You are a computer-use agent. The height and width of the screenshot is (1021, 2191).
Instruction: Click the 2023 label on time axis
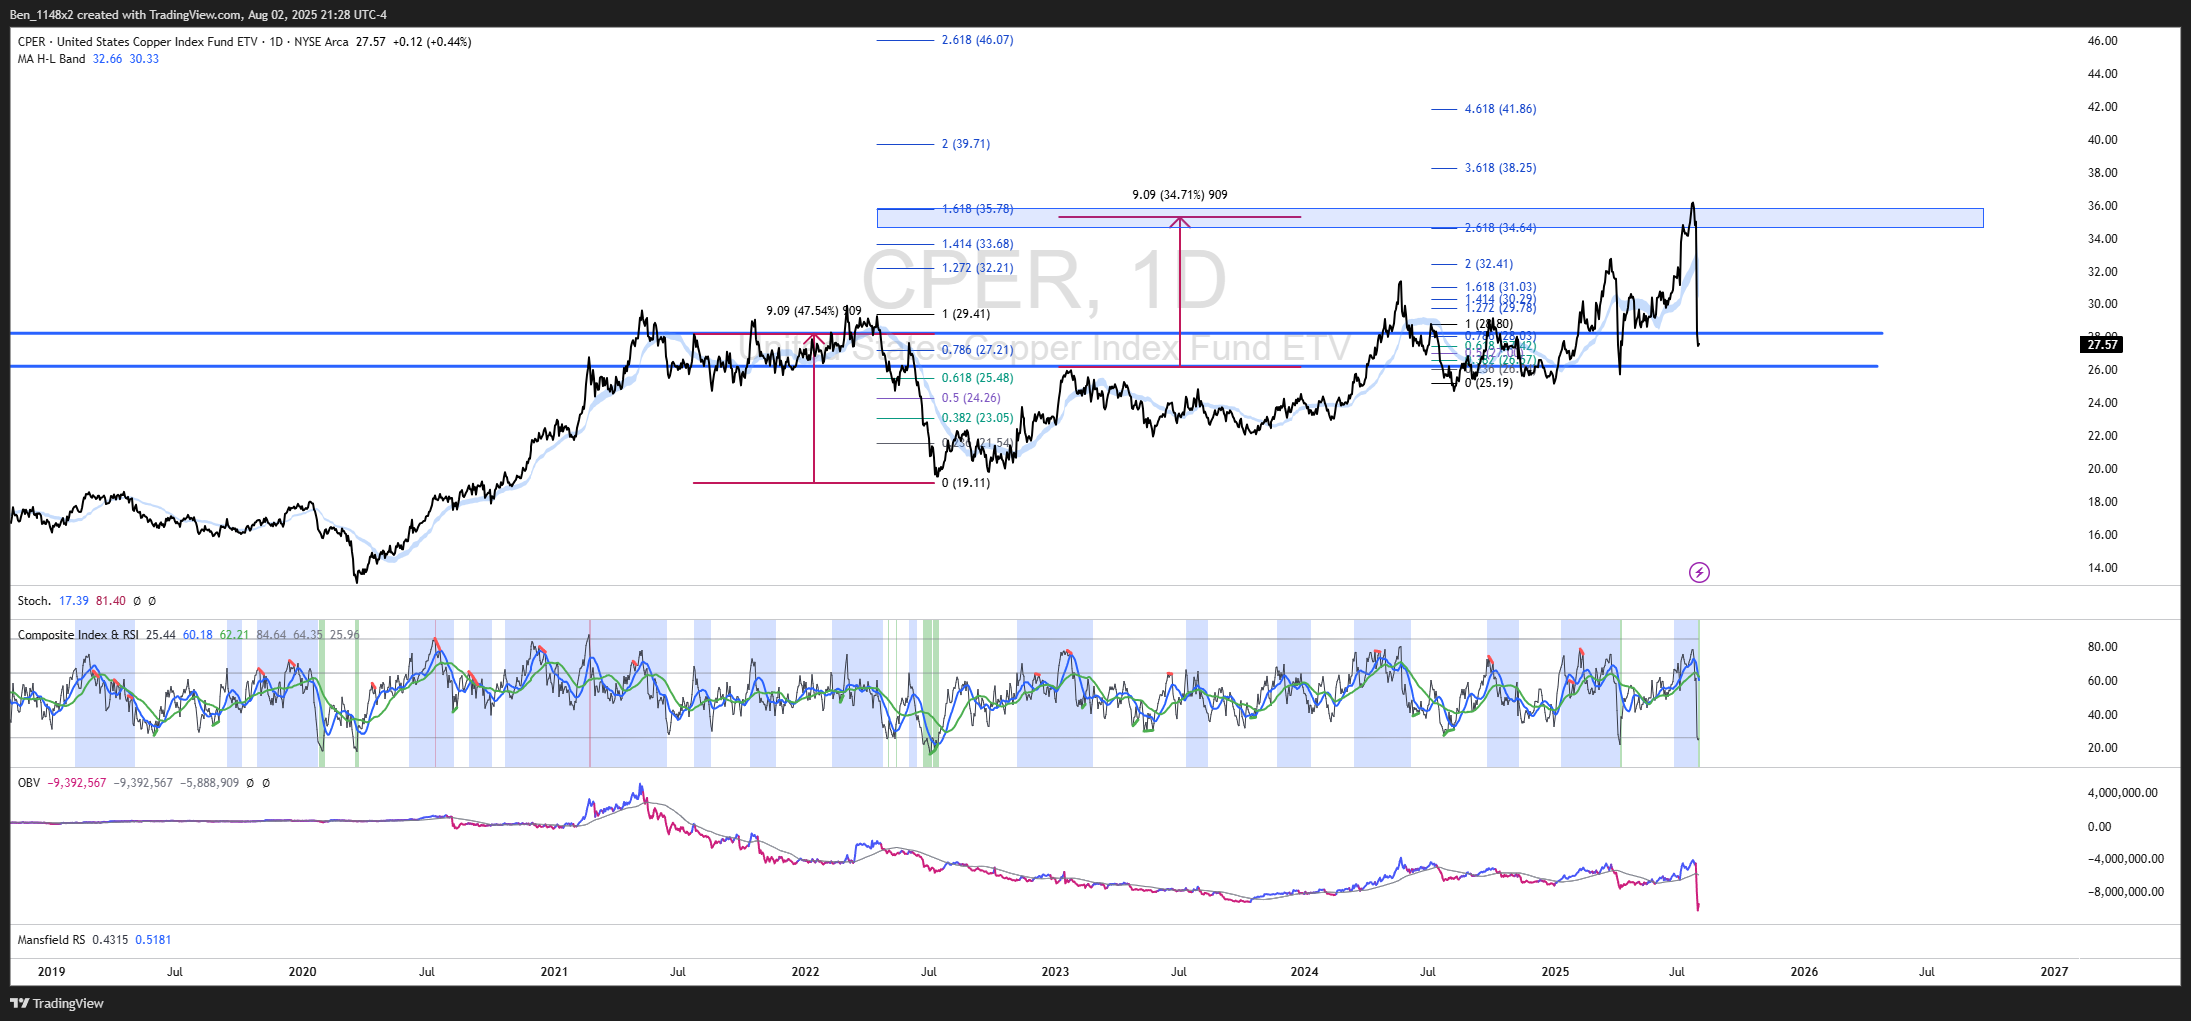[1055, 972]
